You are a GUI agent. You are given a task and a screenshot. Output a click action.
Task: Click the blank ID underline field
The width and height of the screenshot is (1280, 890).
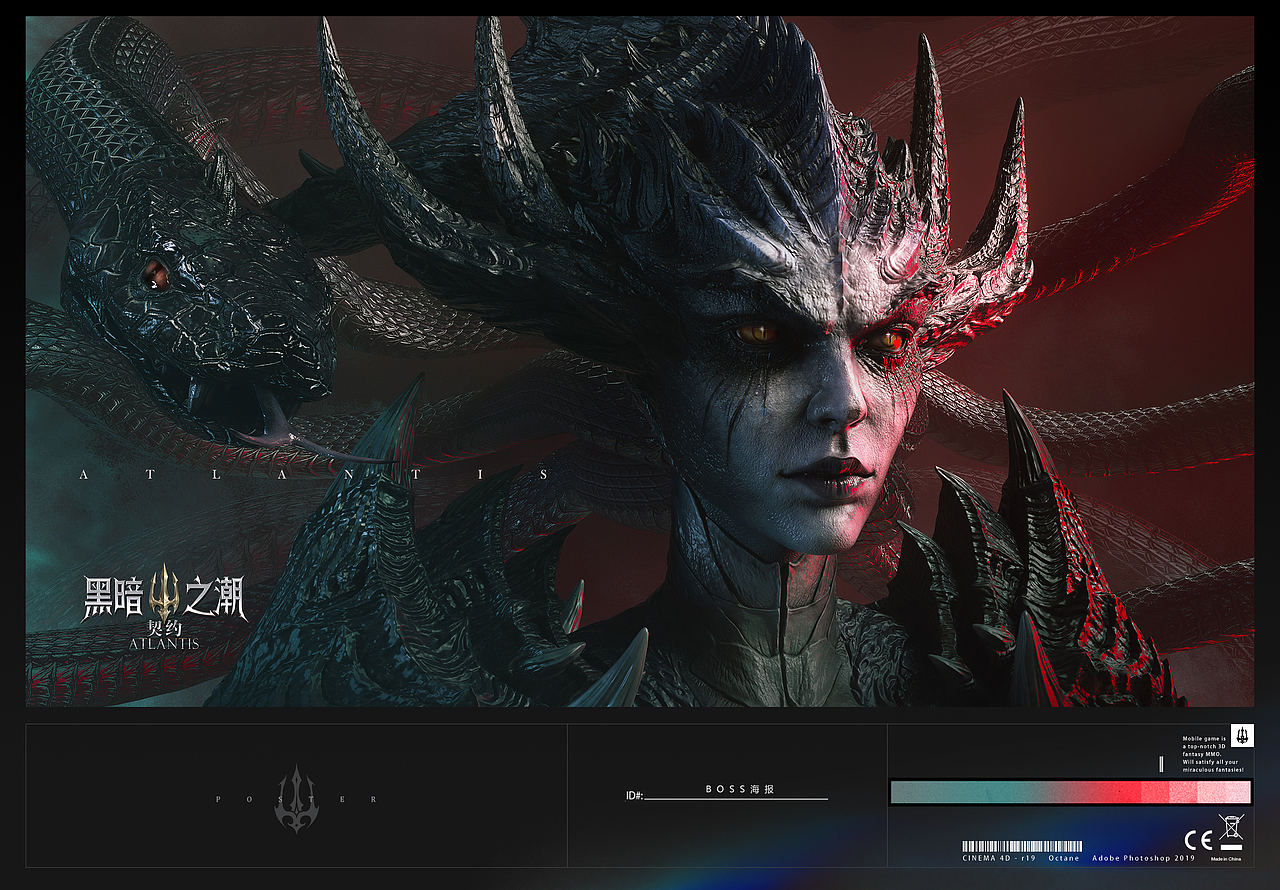736,799
